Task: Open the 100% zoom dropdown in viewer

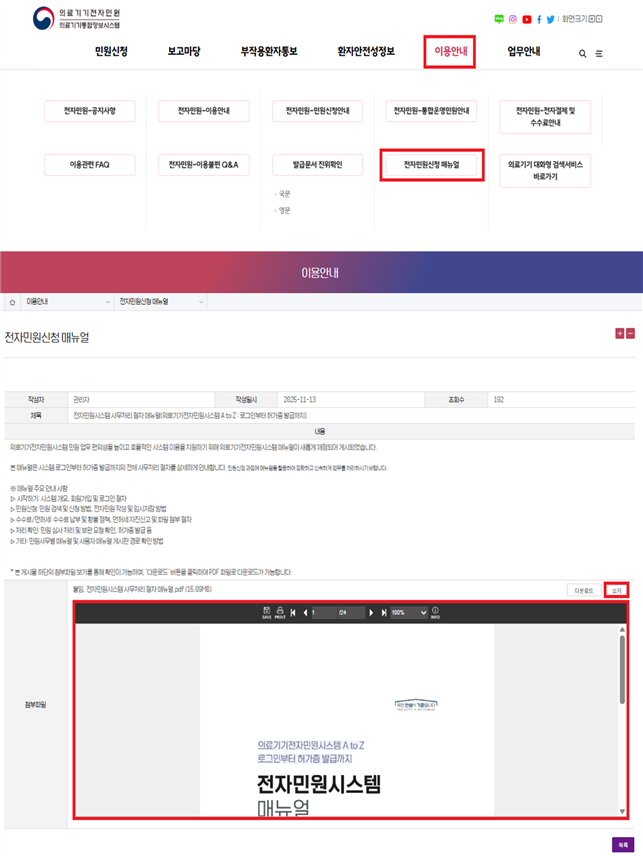Action: click(x=408, y=612)
